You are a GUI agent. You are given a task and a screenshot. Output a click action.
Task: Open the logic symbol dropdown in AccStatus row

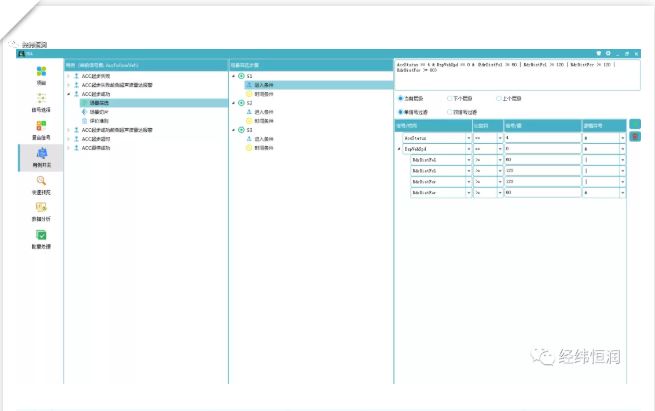point(622,138)
